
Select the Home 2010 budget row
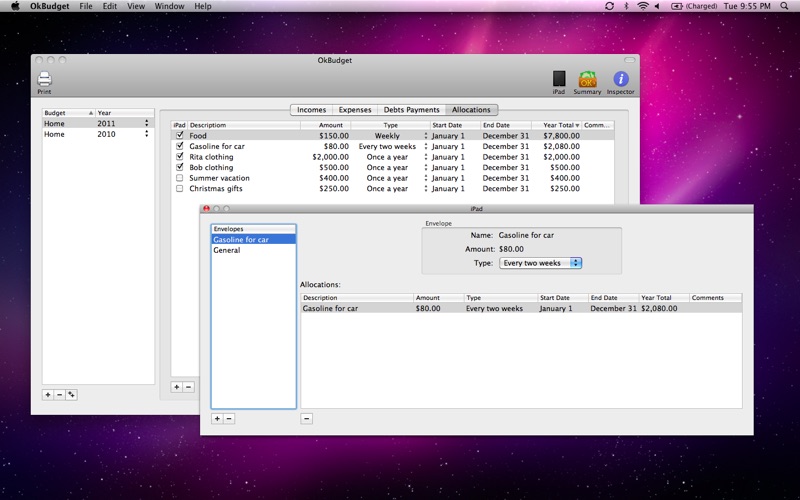click(x=98, y=134)
